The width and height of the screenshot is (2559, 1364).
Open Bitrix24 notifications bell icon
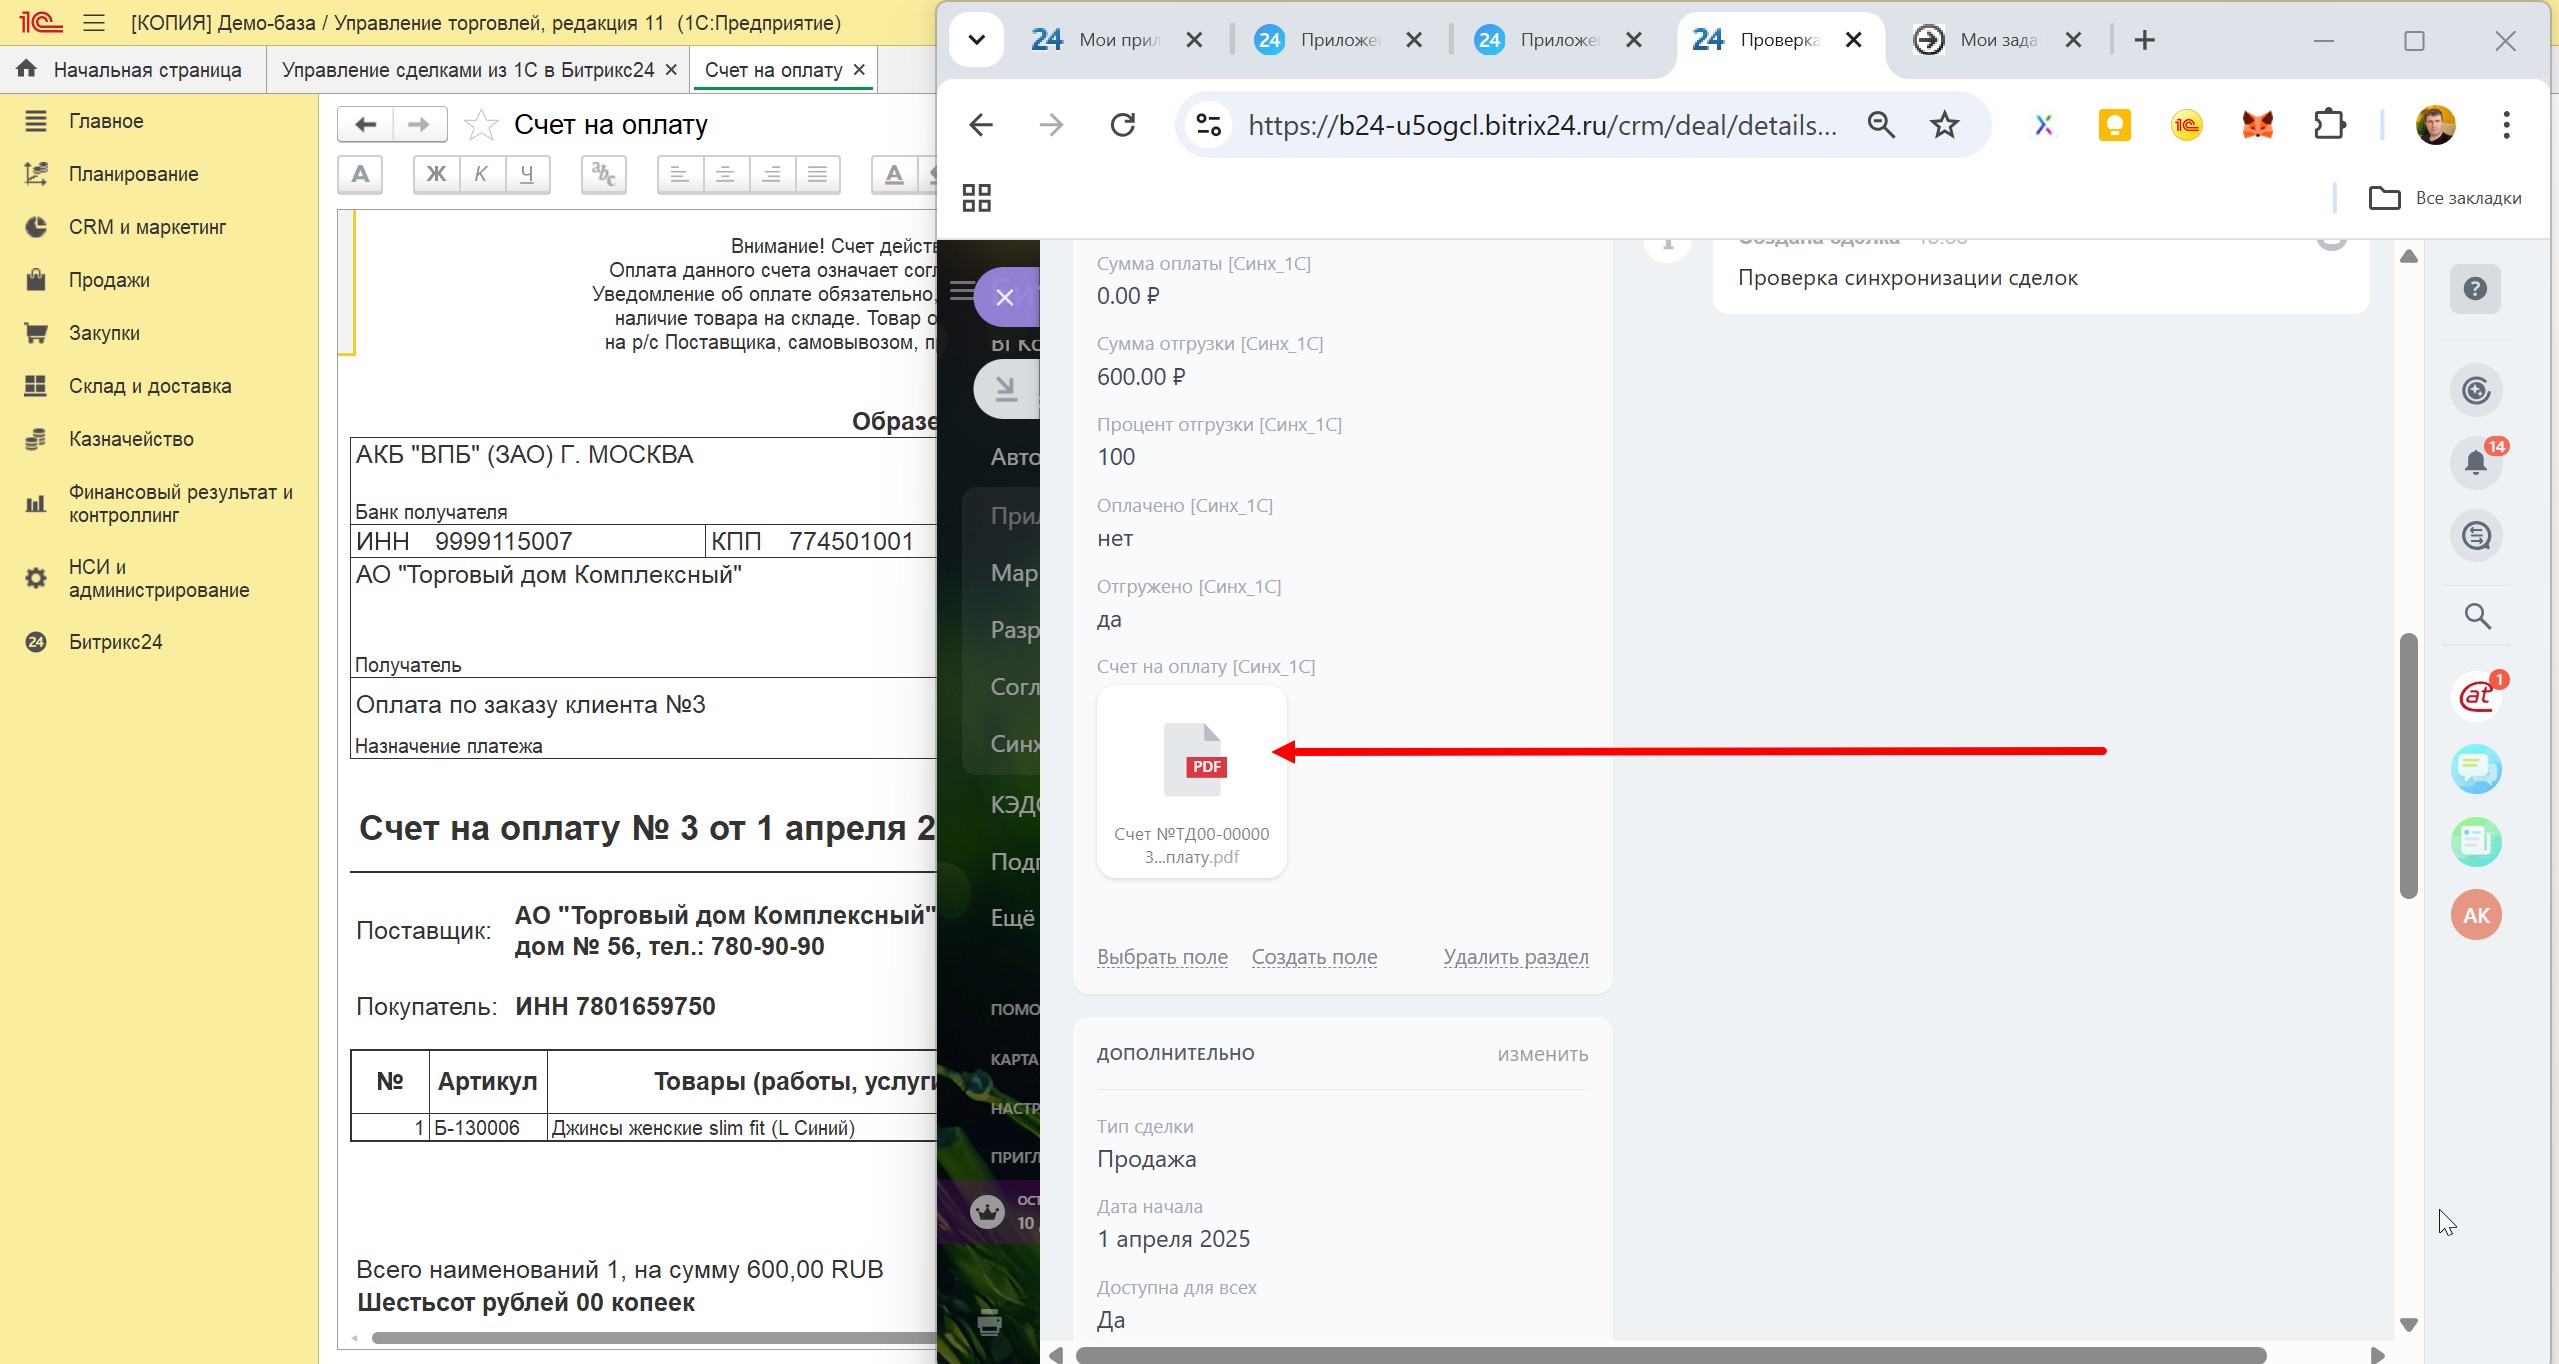click(x=2475, y=462)
